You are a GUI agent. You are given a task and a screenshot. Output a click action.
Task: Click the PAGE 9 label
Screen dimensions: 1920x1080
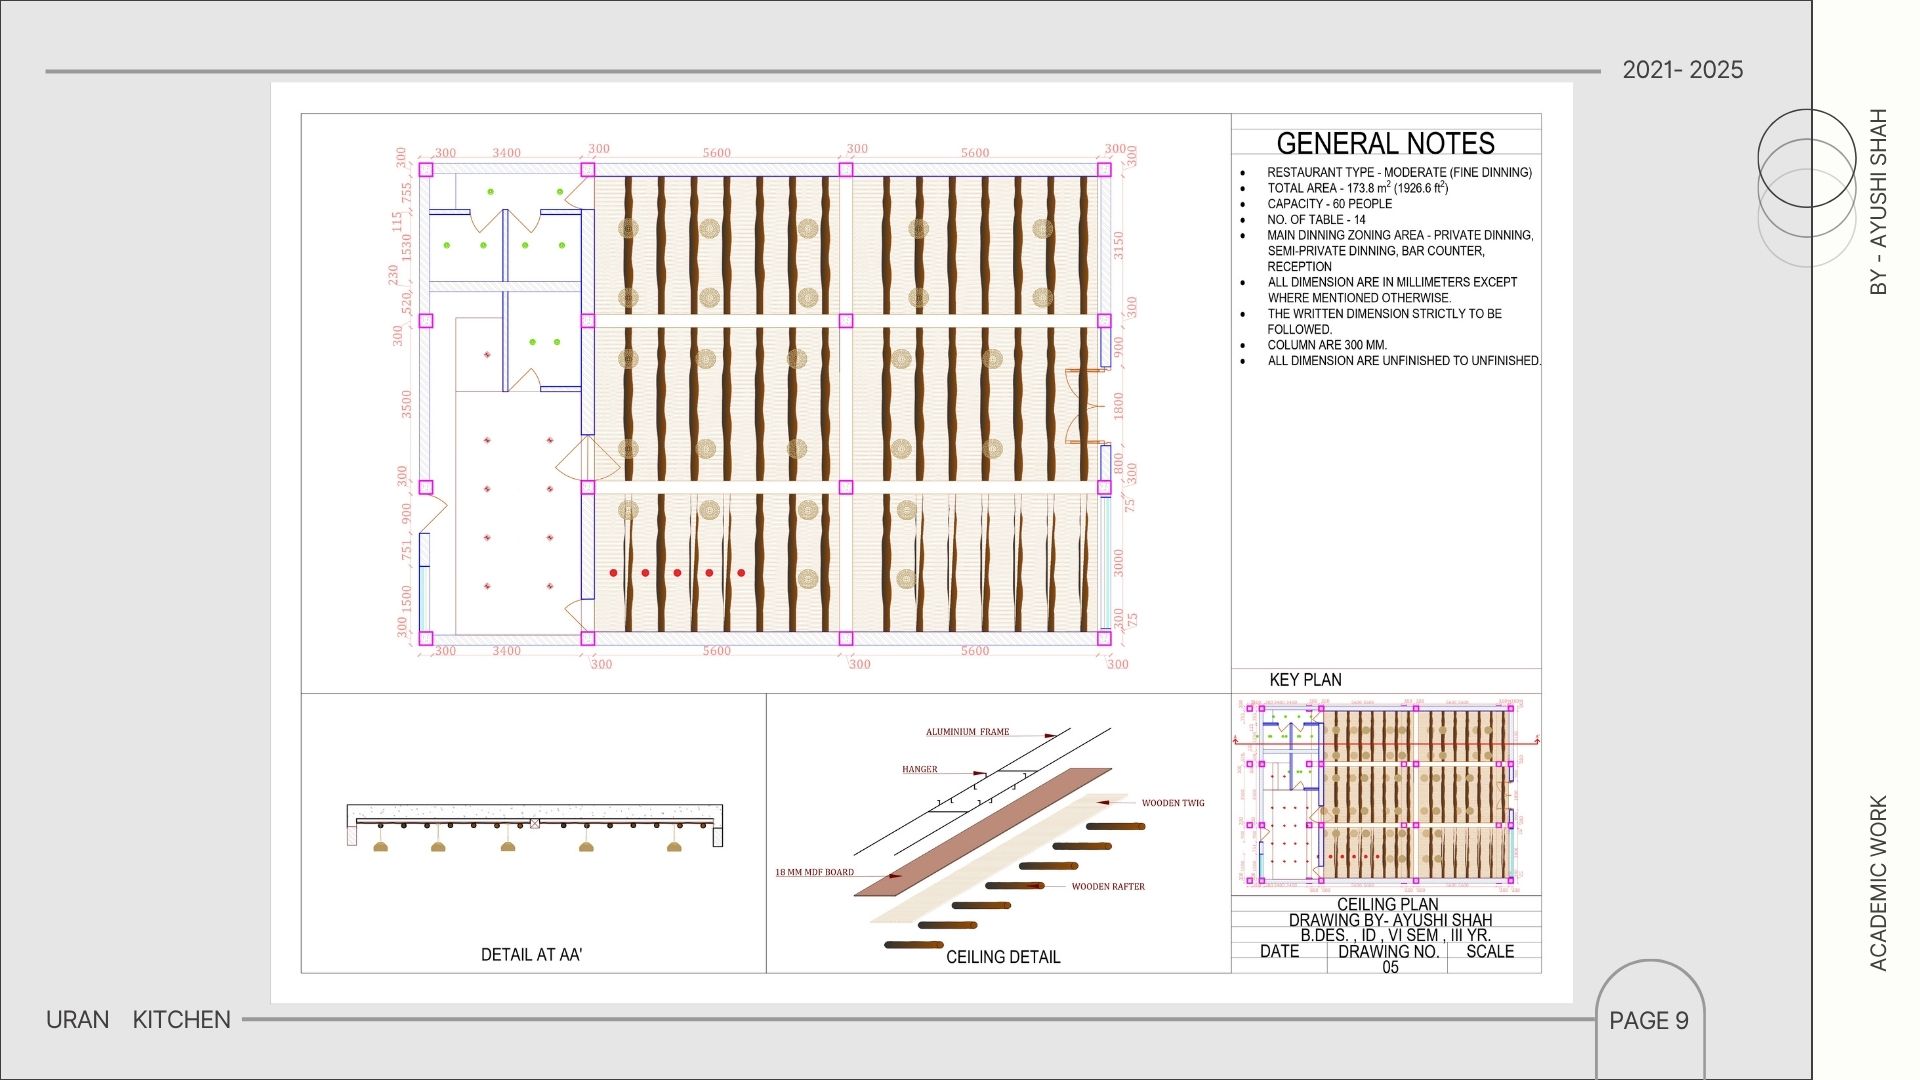(x=1648, y=1021)
